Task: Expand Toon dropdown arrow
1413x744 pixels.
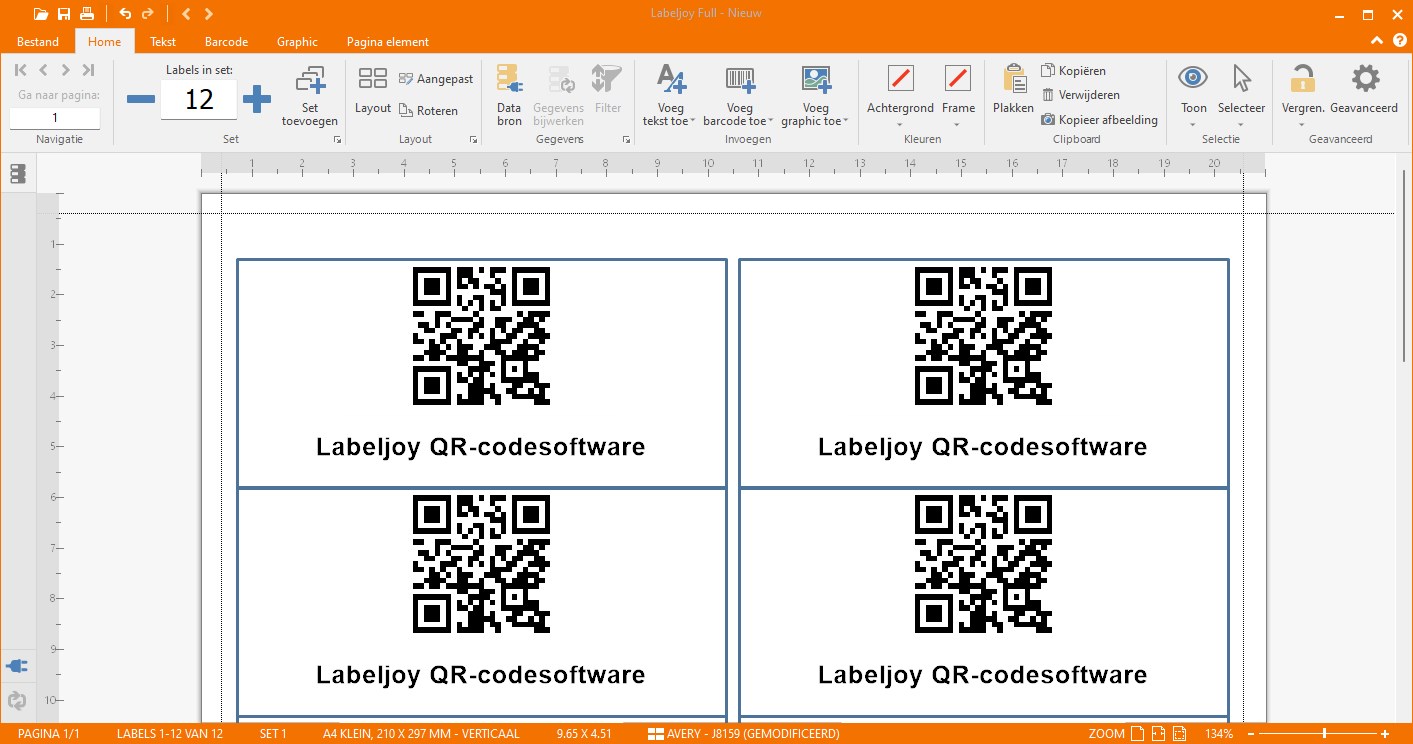Action: click(1193, 125)
